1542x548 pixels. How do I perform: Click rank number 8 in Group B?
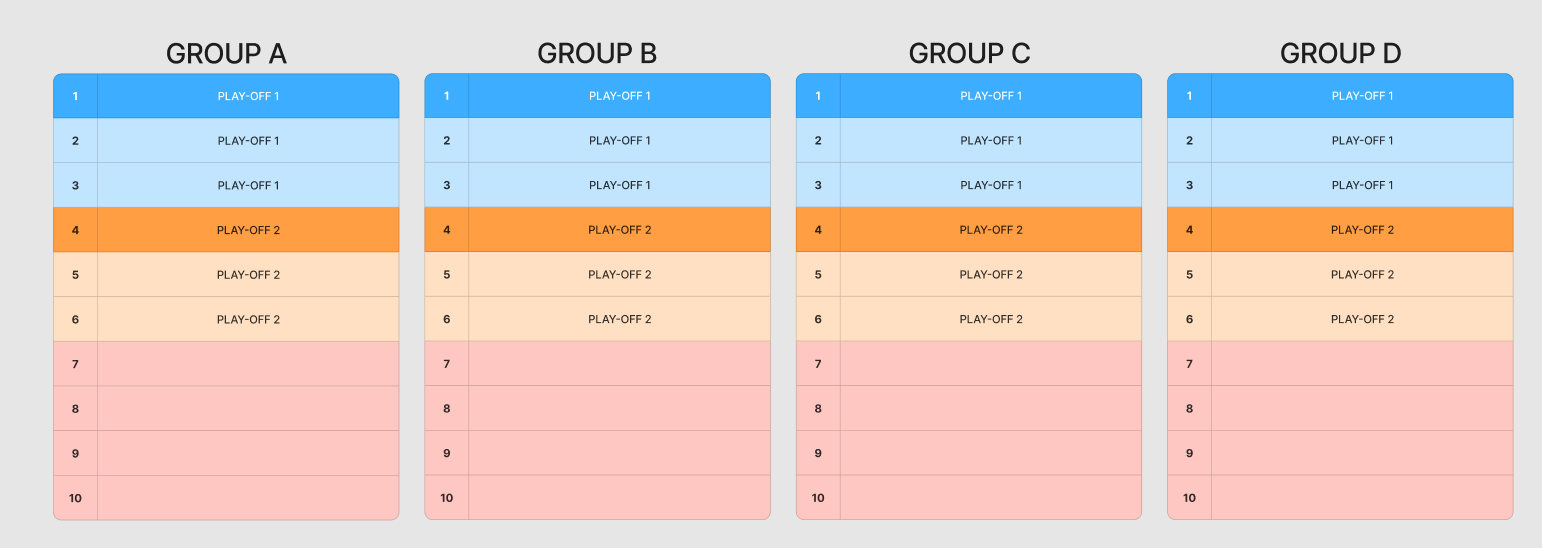coord(446,409)
